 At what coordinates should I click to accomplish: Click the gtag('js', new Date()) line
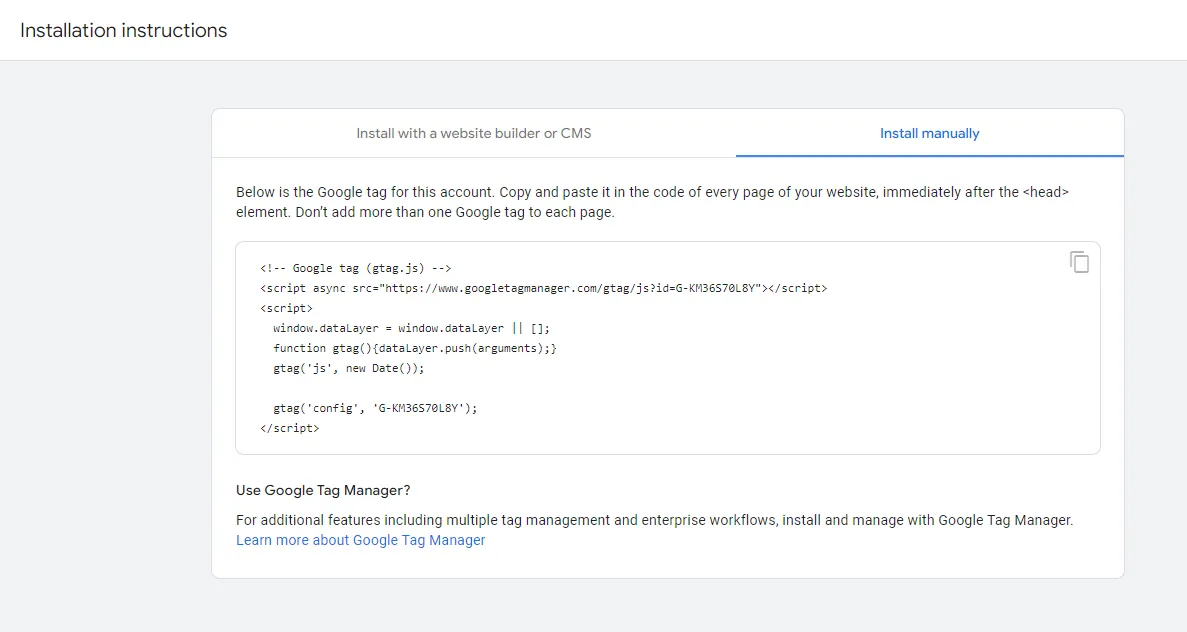(x=348, y=368)
